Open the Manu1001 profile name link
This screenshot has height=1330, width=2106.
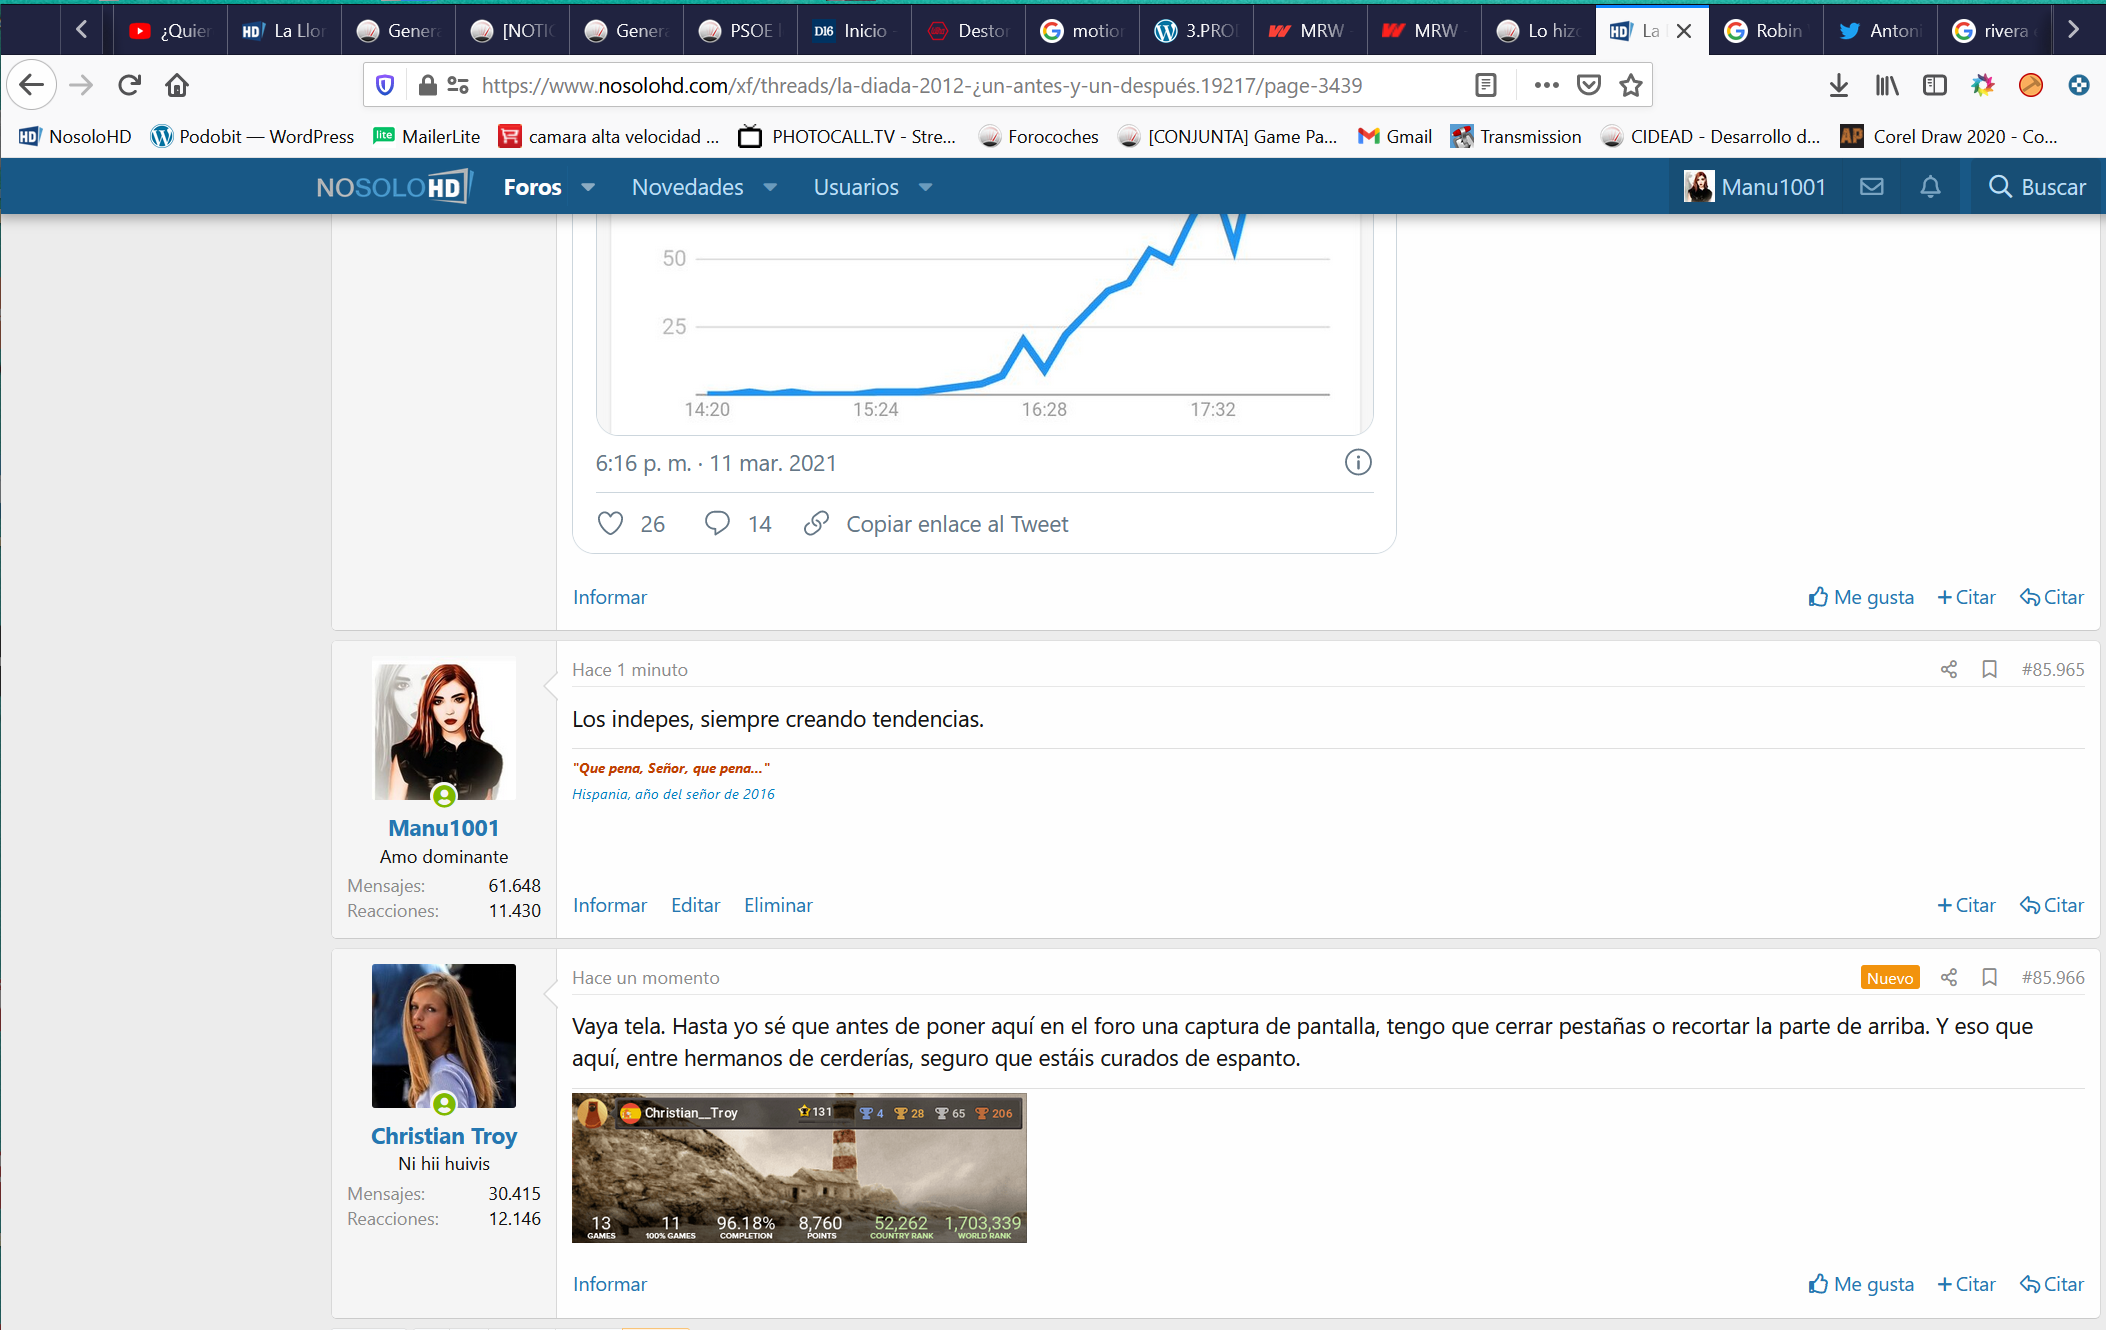(x=443, y=828)
